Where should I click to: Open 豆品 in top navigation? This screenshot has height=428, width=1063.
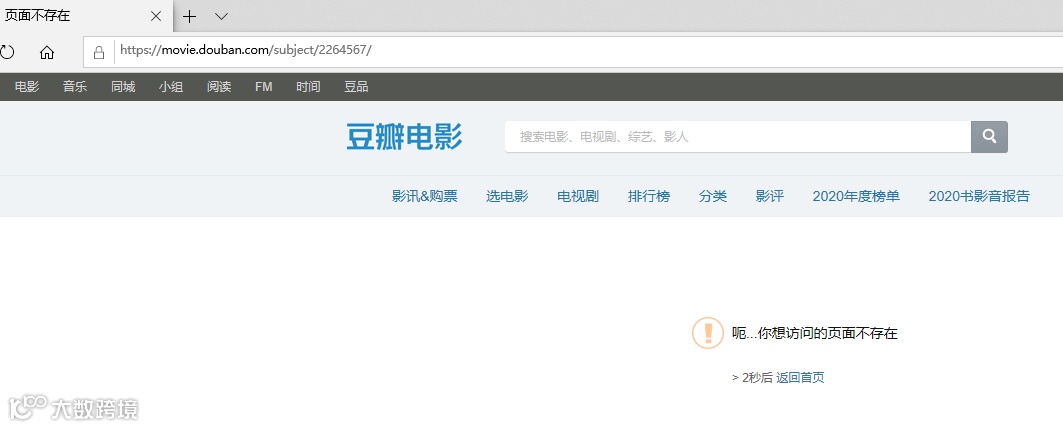point(357,87)
